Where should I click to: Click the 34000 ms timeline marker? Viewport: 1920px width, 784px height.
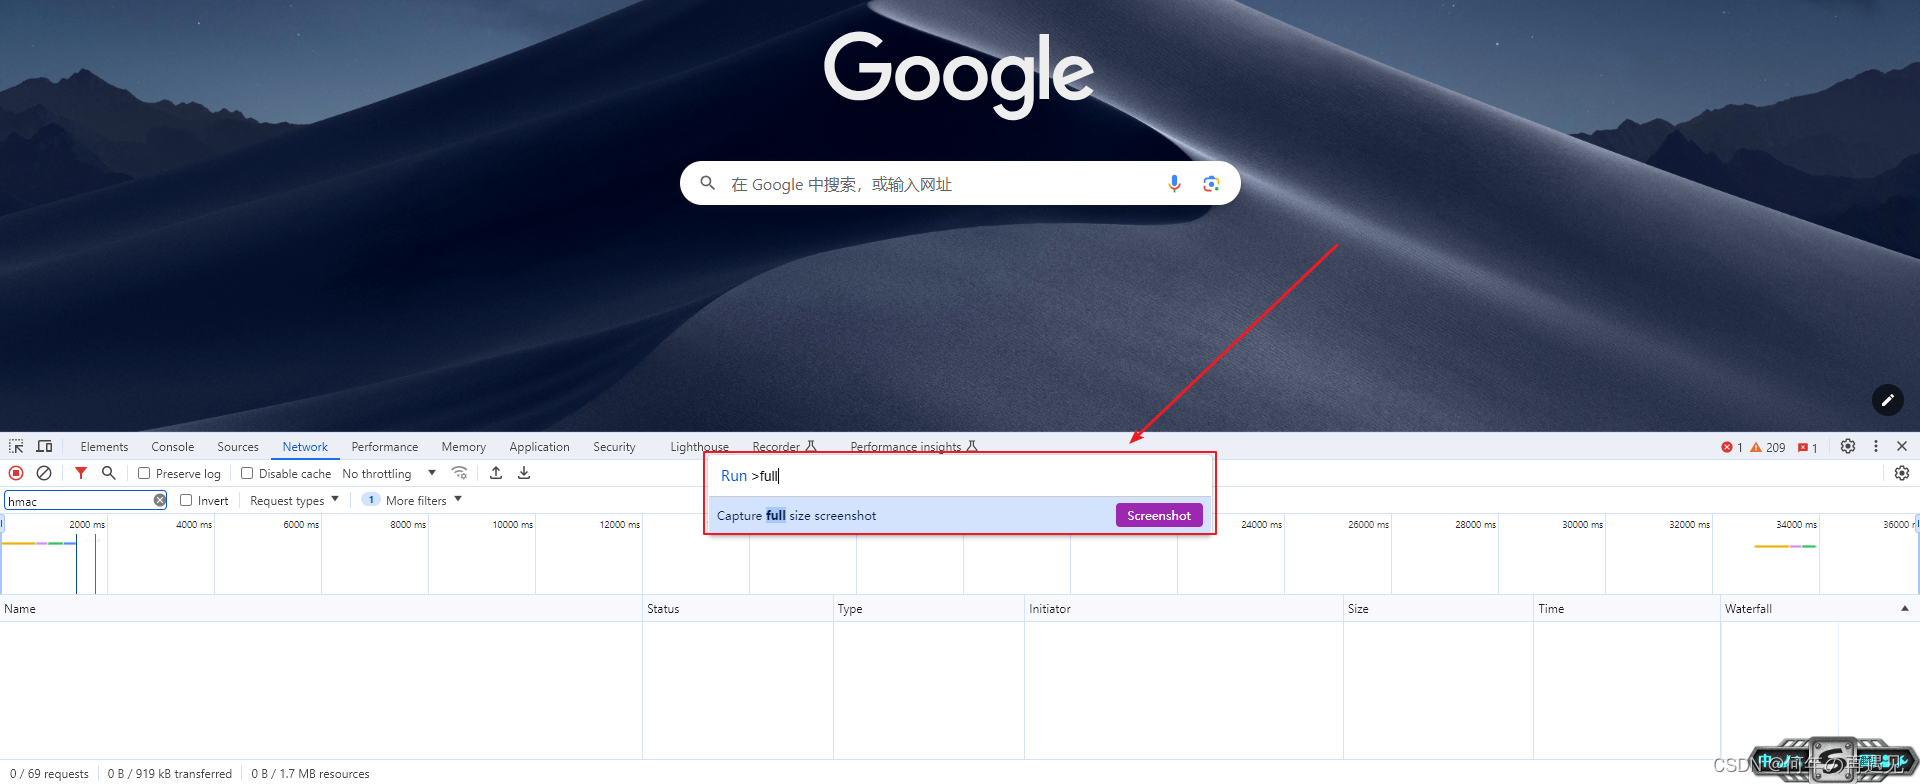click(1796, 524)
